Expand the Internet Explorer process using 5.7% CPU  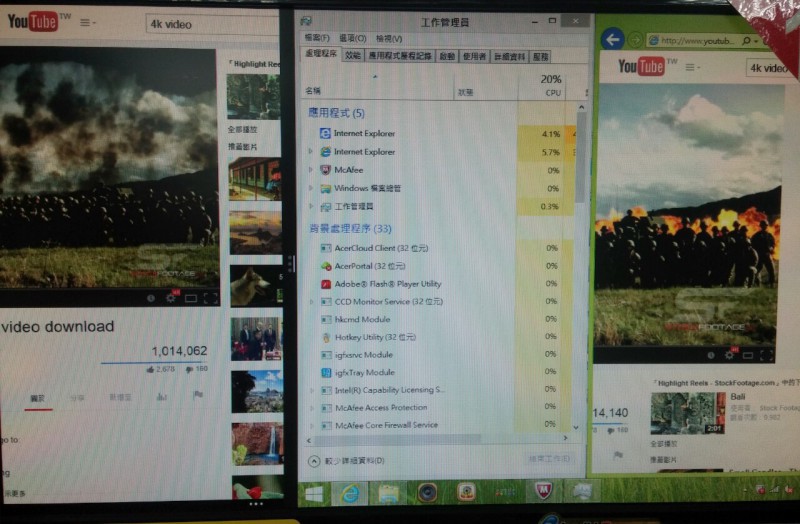pos(310,152)
